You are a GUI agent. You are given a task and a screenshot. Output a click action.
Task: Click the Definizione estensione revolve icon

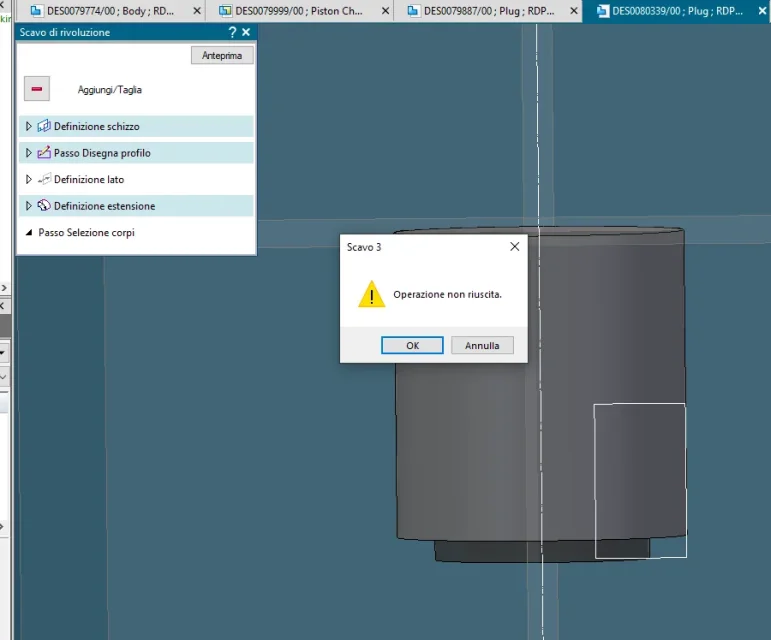(44, 205)
